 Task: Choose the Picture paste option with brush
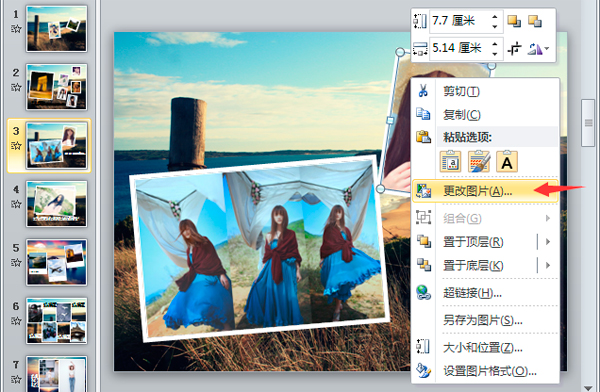[x=479, y=161]
